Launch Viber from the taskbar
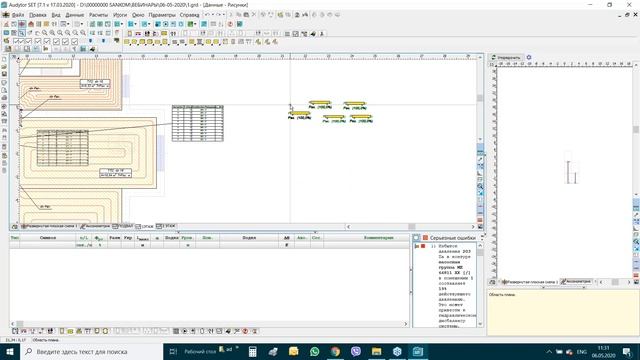This screenshot has width=640, height=360. [x=356, y=351]
